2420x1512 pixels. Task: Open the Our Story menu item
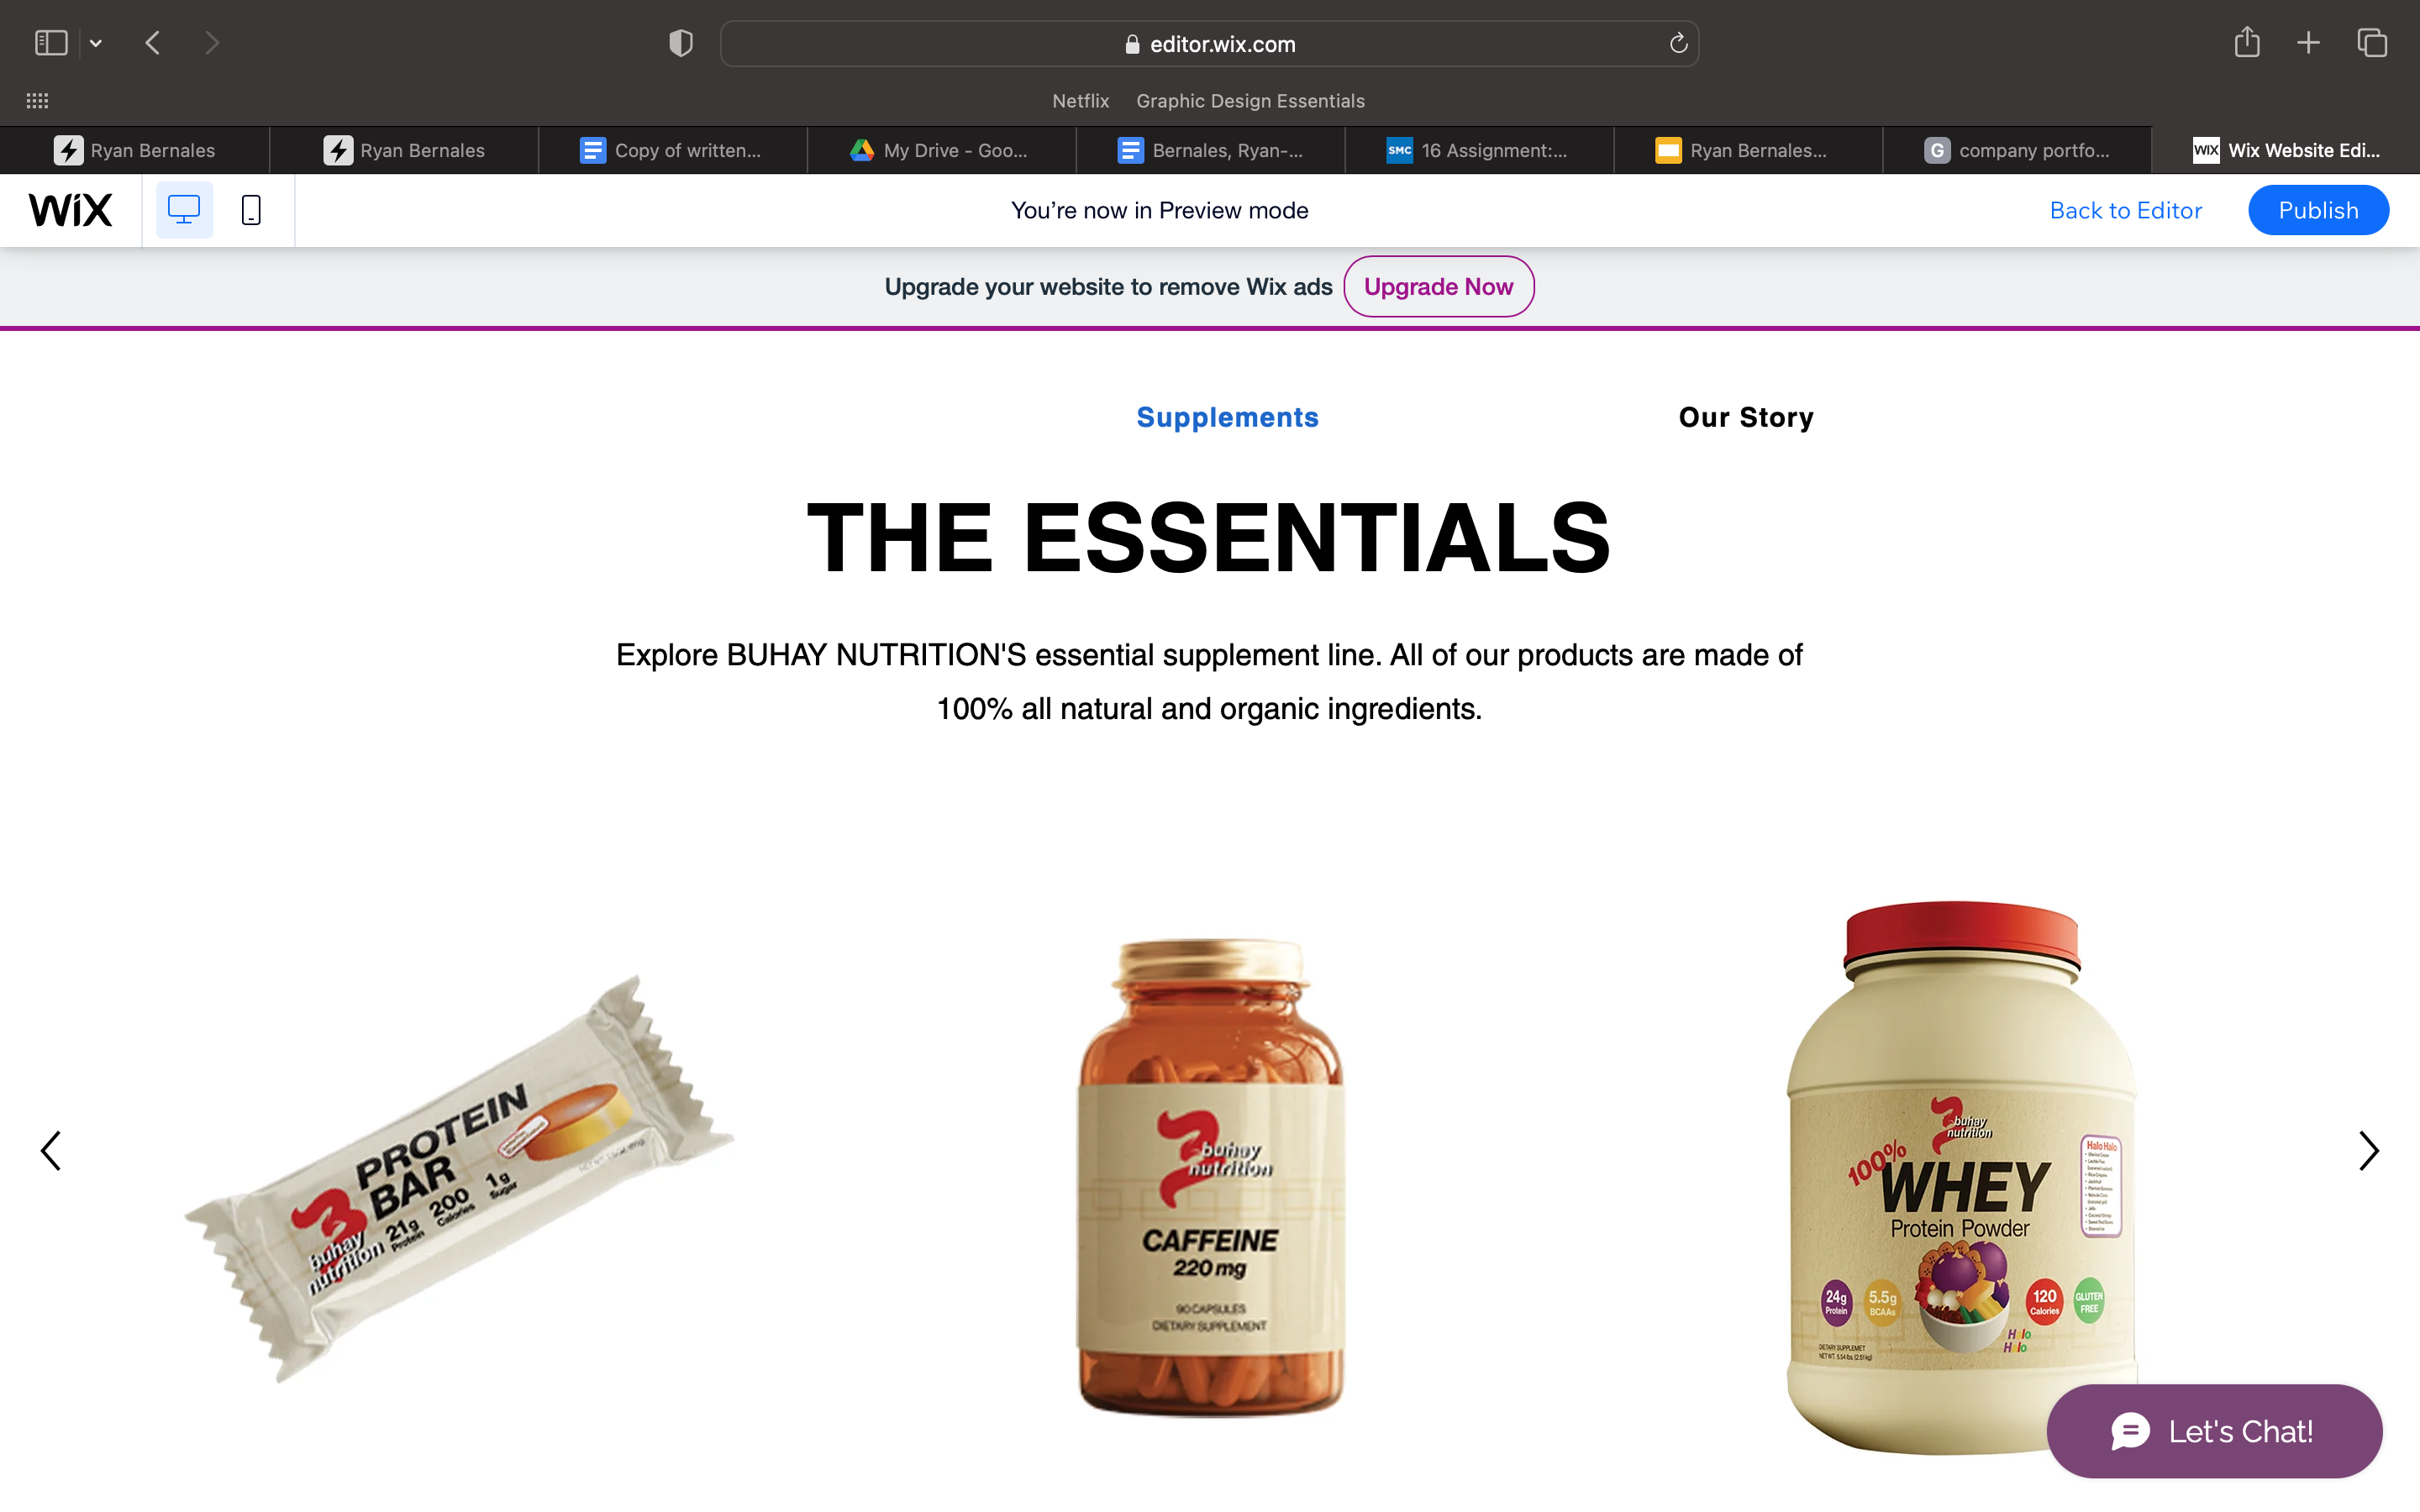click(x=1746, y=417)
